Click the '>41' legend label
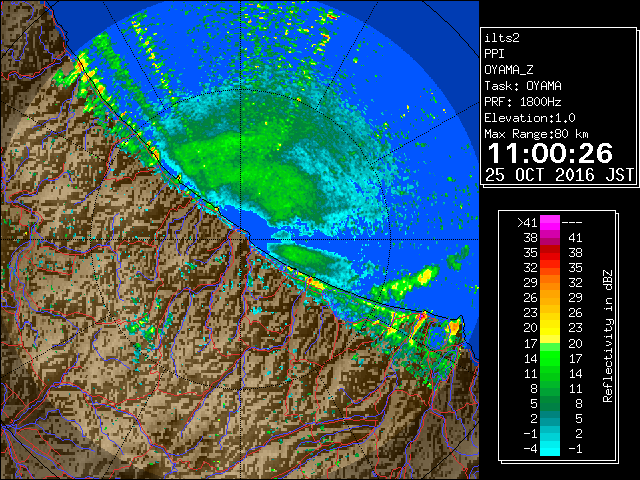Image resolution: width=640 pixels, height=480 pixels. [x=527, y=222]
